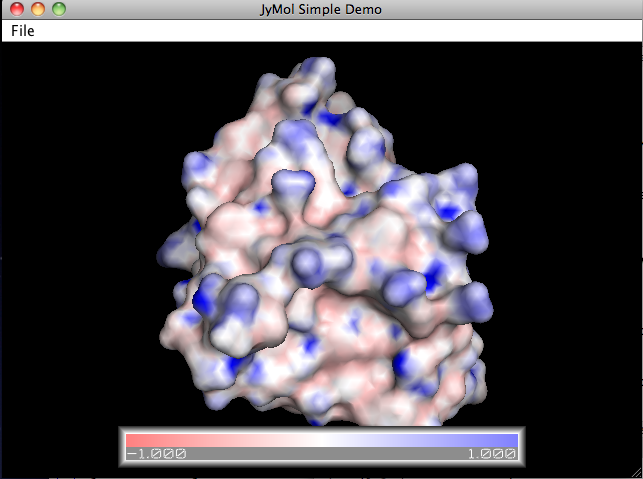This screenshot has width=643, height=479.
Task: Open the File menu
Action: coord(23,31)
